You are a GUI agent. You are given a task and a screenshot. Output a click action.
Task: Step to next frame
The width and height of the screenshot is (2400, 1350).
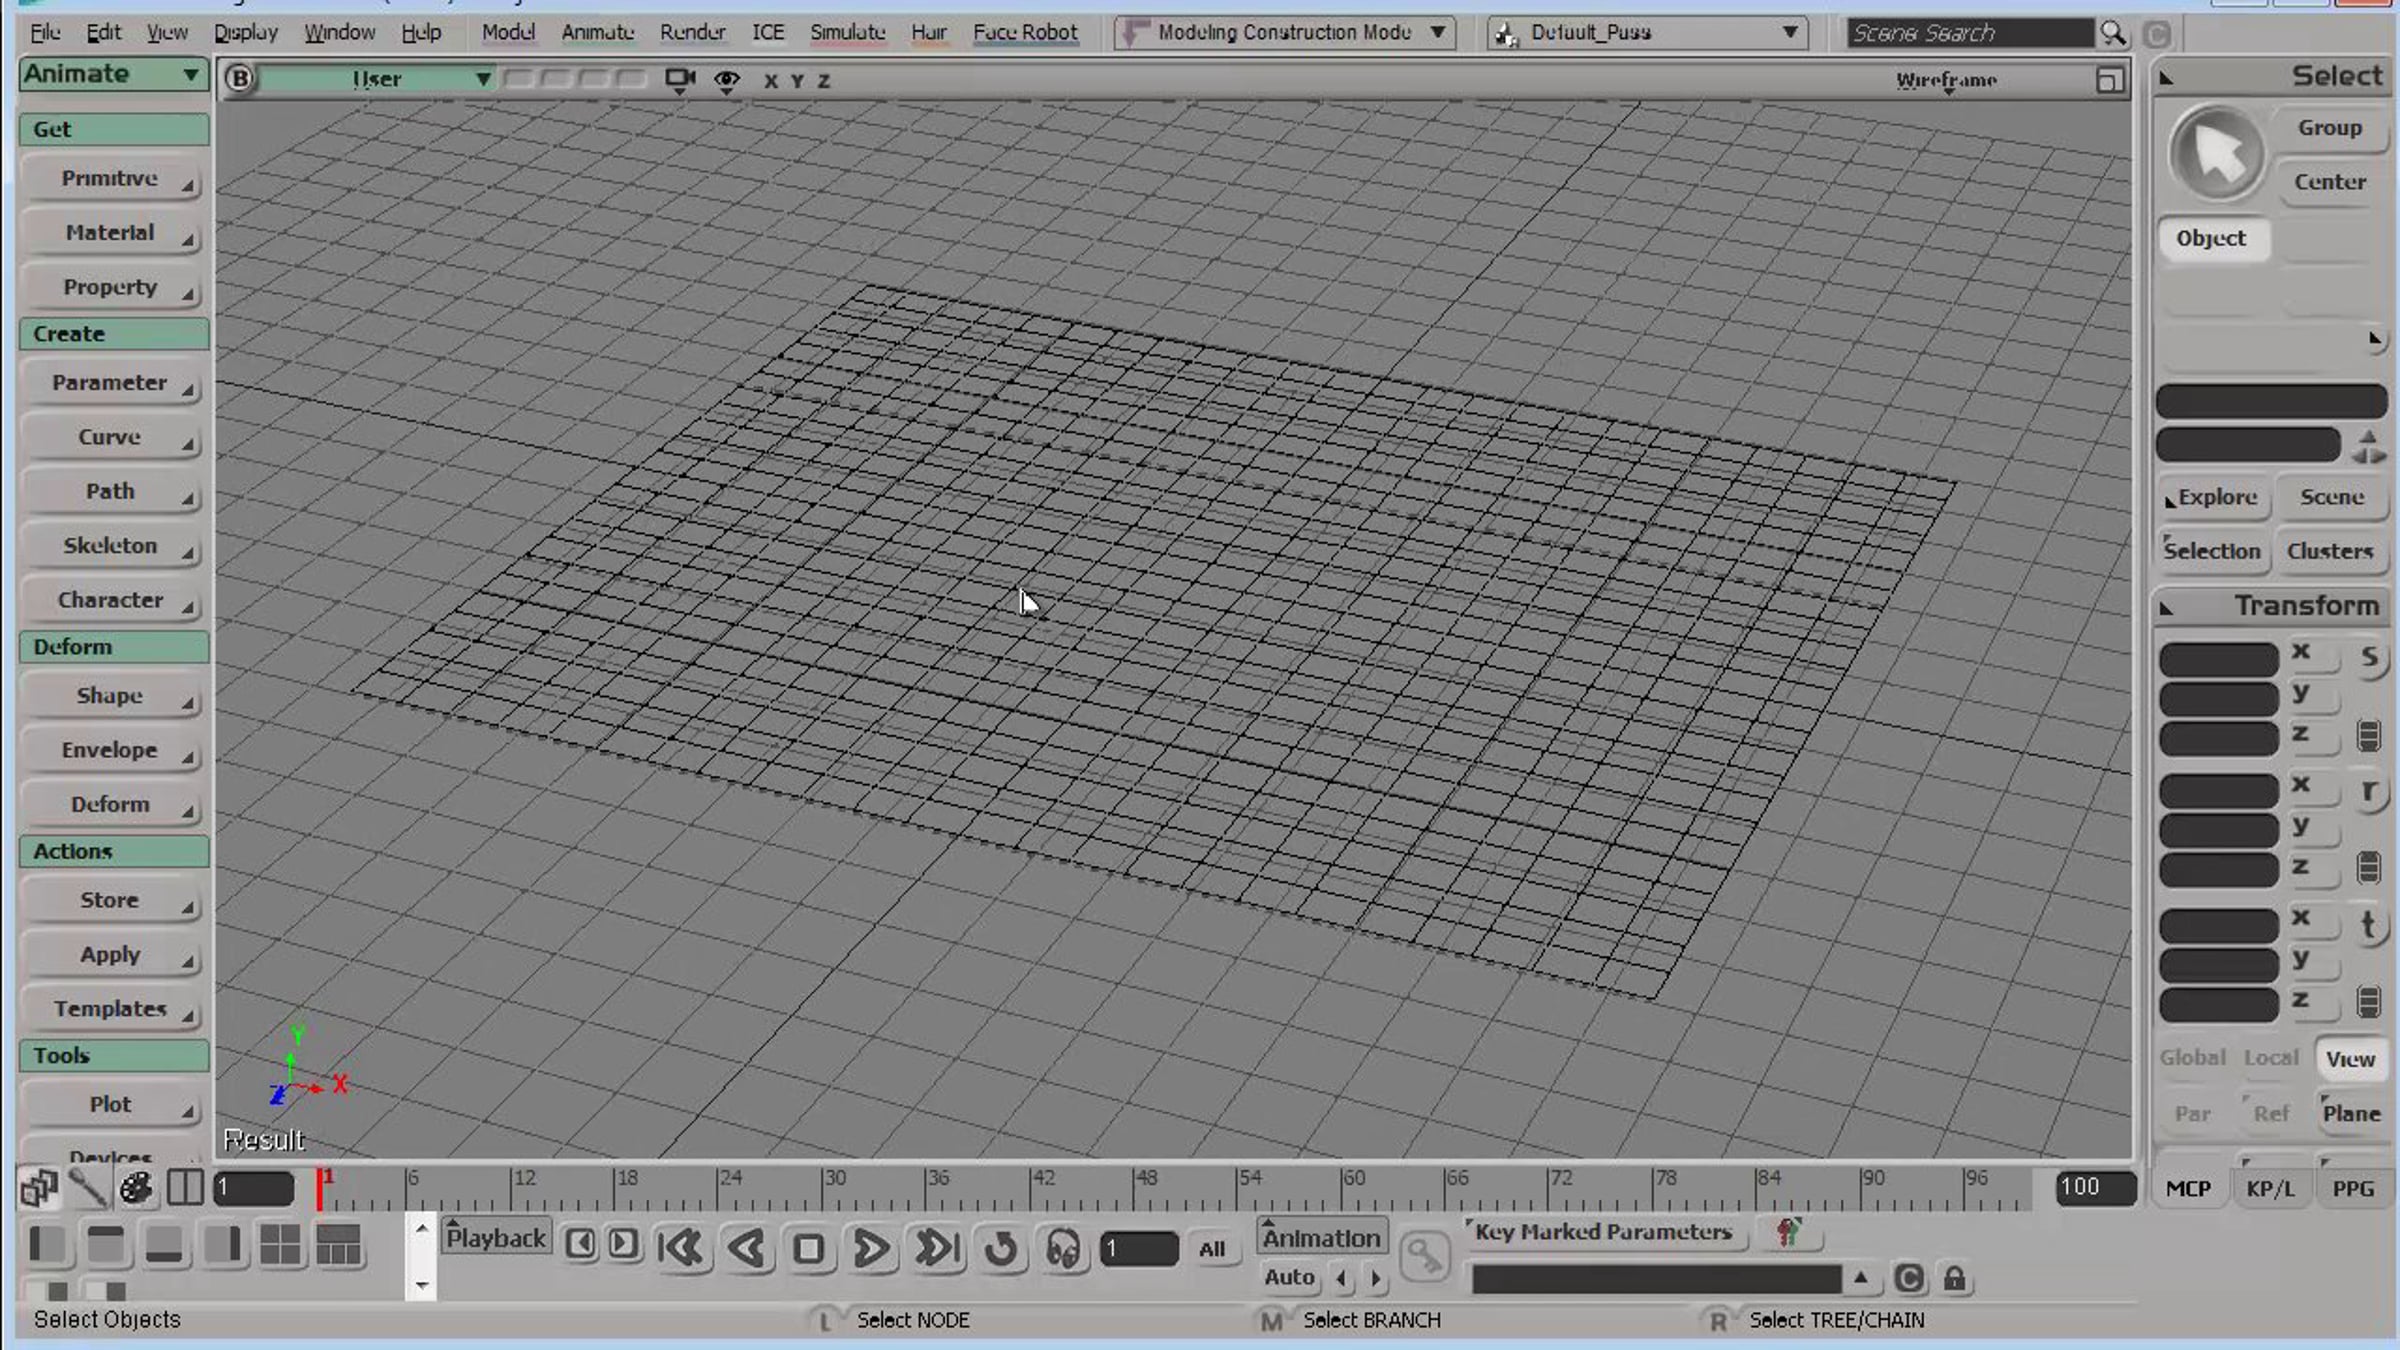click(623, 1243)
